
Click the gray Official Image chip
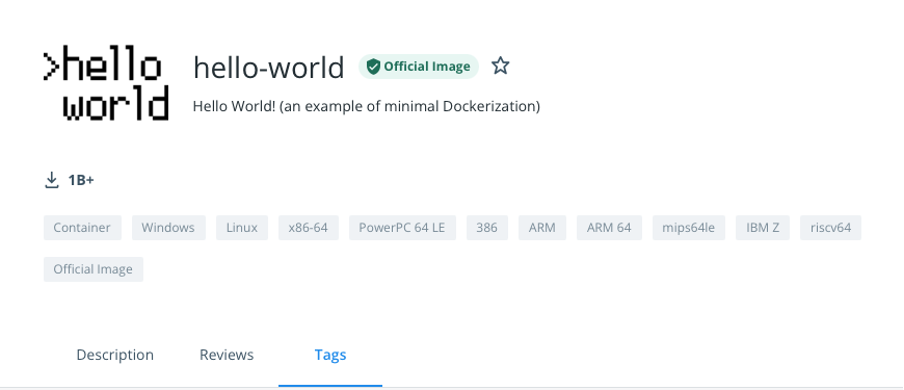93,269
